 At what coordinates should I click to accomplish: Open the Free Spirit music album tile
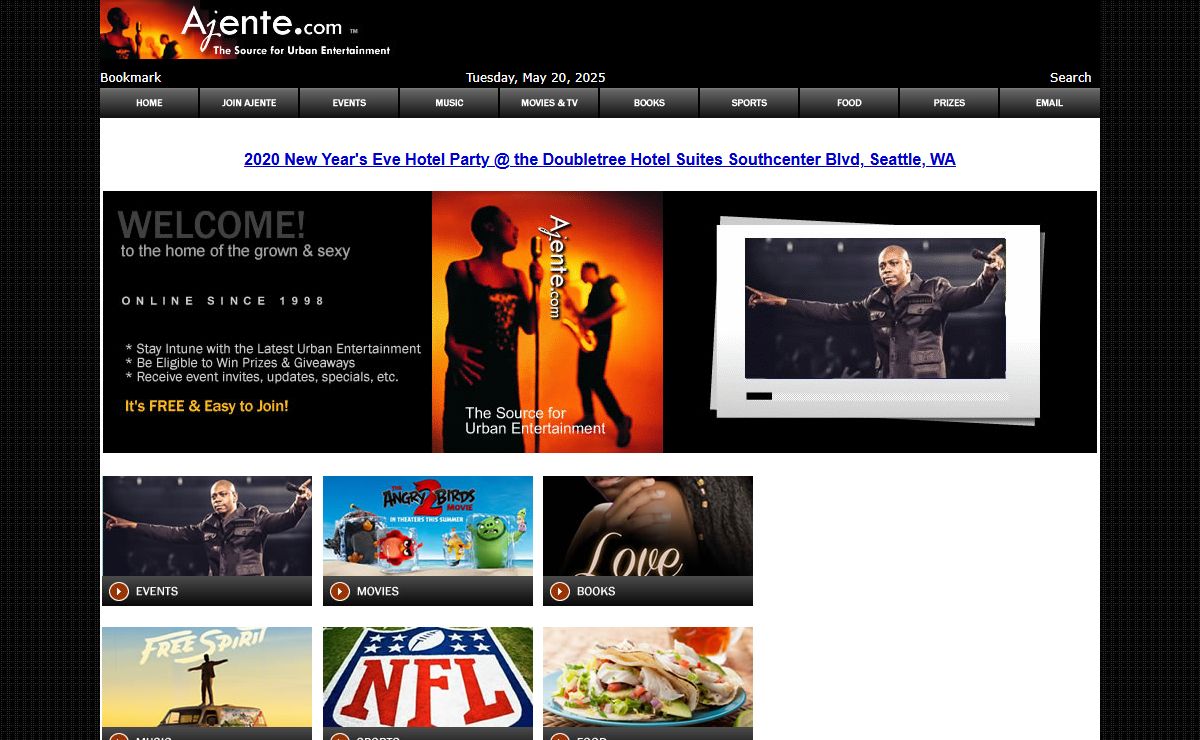pyautogui.click(x=207, y=677)
